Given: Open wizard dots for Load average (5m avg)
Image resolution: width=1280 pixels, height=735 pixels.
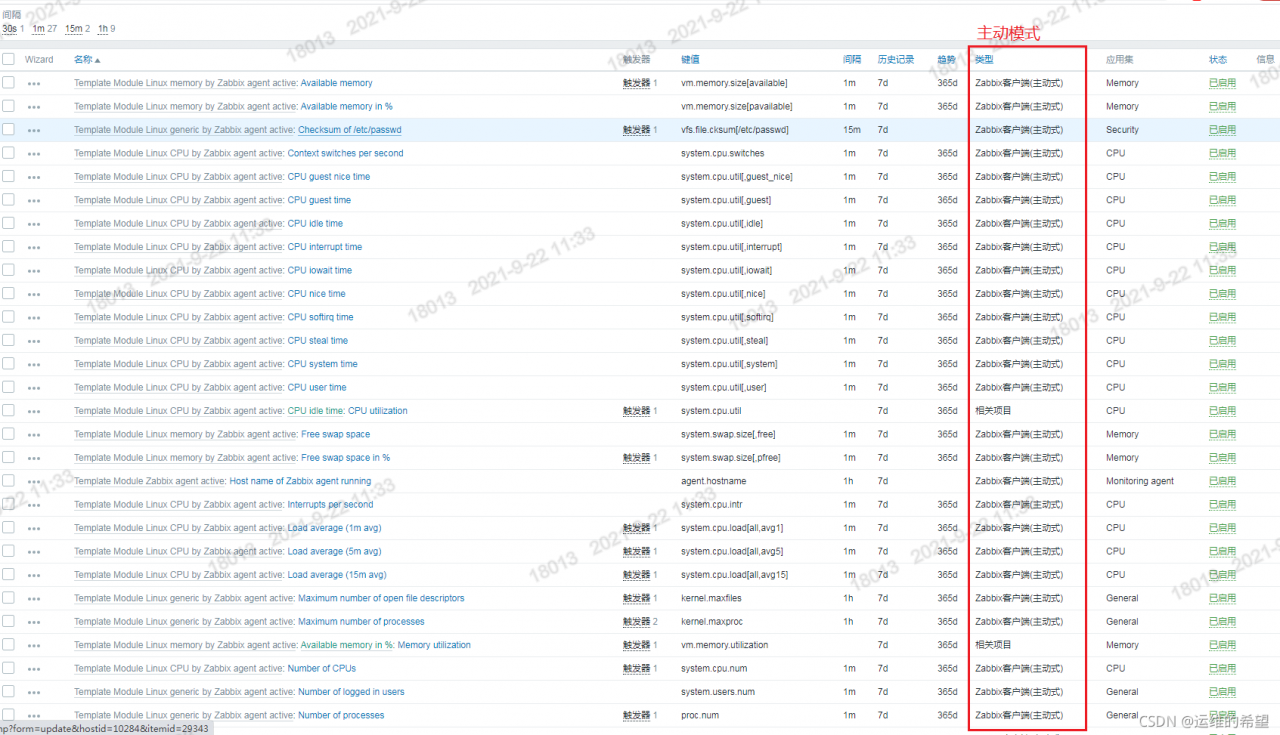Looking at the screenshot, I should click(34, 552).
